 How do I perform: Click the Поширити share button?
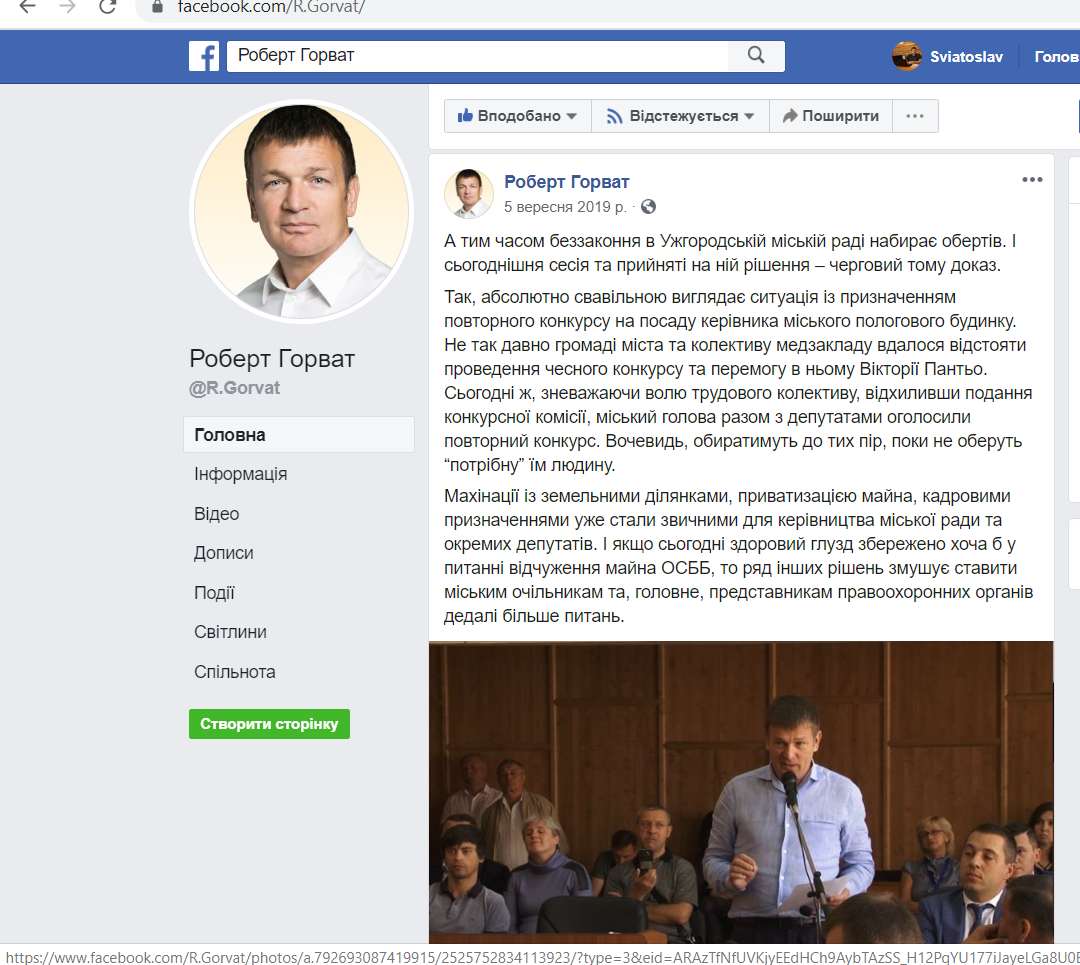coord(831,116)
